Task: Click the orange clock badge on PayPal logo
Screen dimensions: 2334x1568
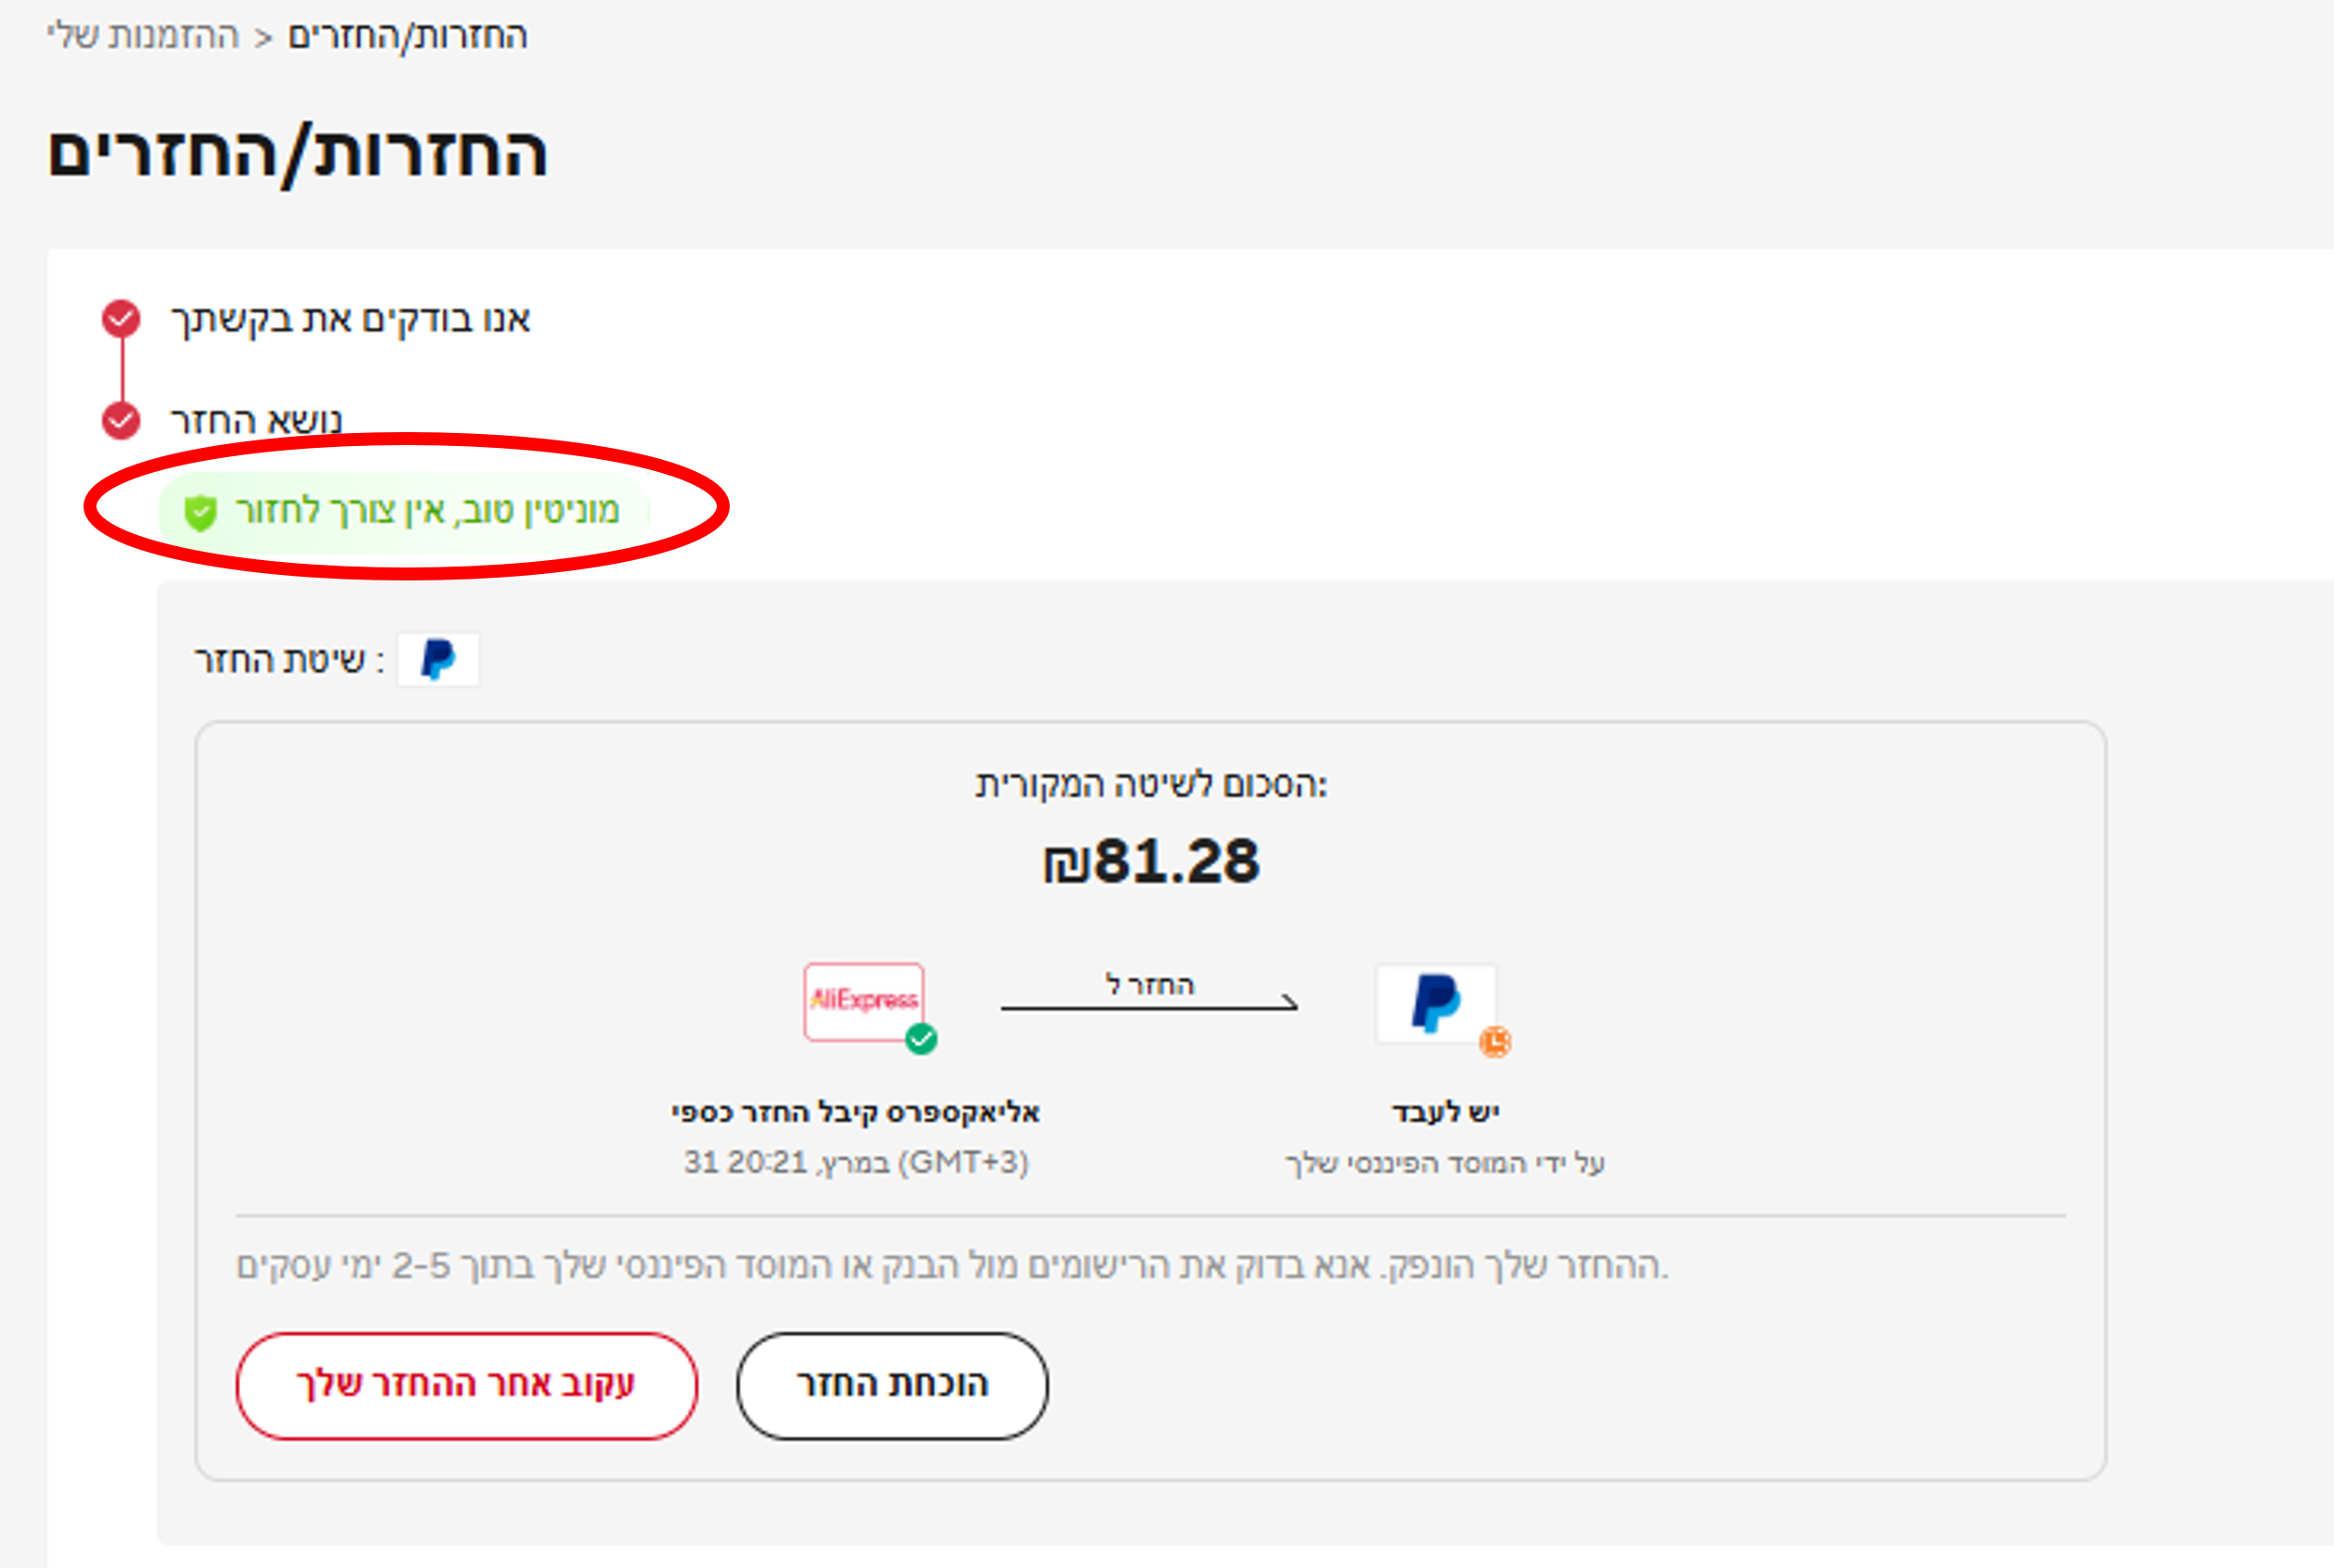Action: click(1495, 1042)
